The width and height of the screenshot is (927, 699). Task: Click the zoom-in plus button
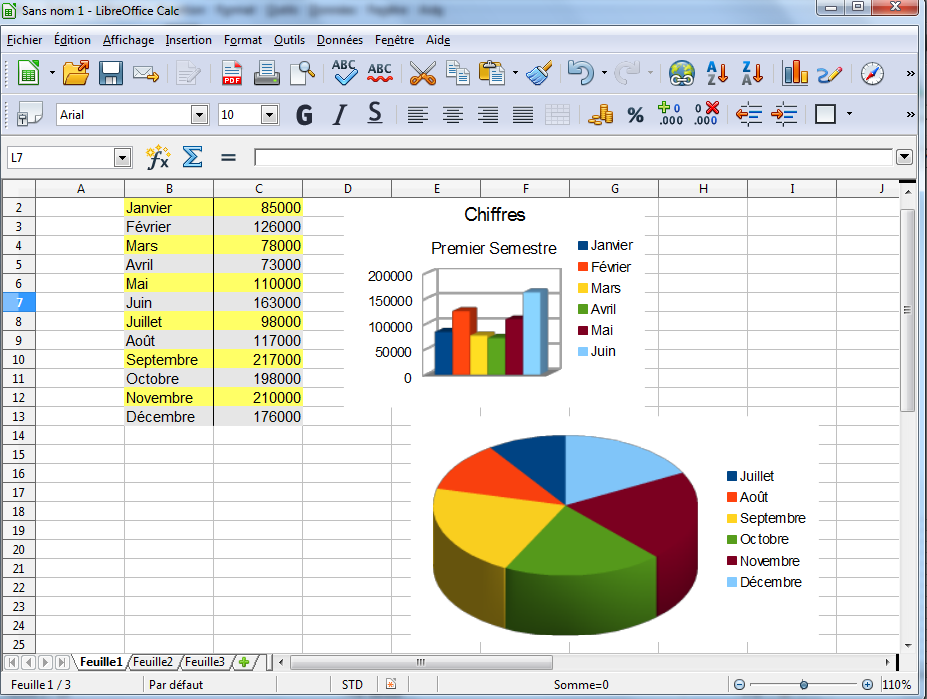pos(867,685)
